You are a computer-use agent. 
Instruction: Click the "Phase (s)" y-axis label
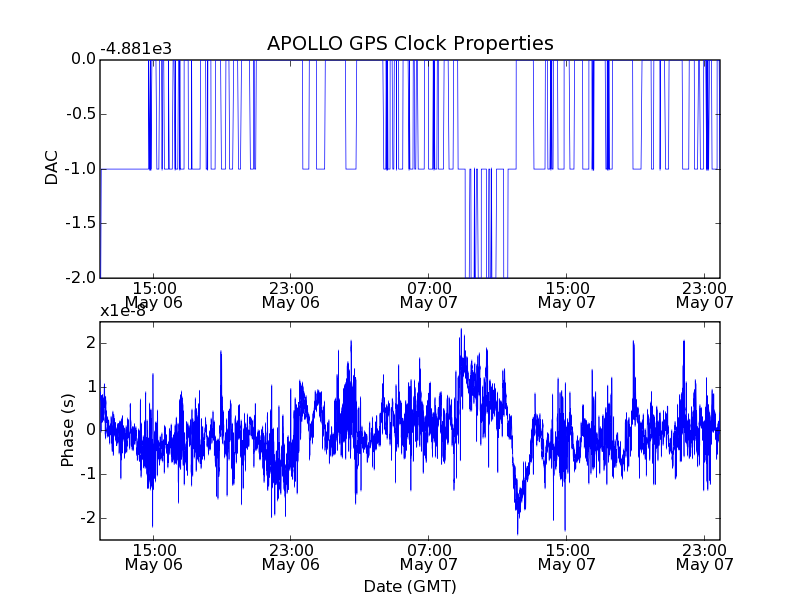tap(67, 430)
